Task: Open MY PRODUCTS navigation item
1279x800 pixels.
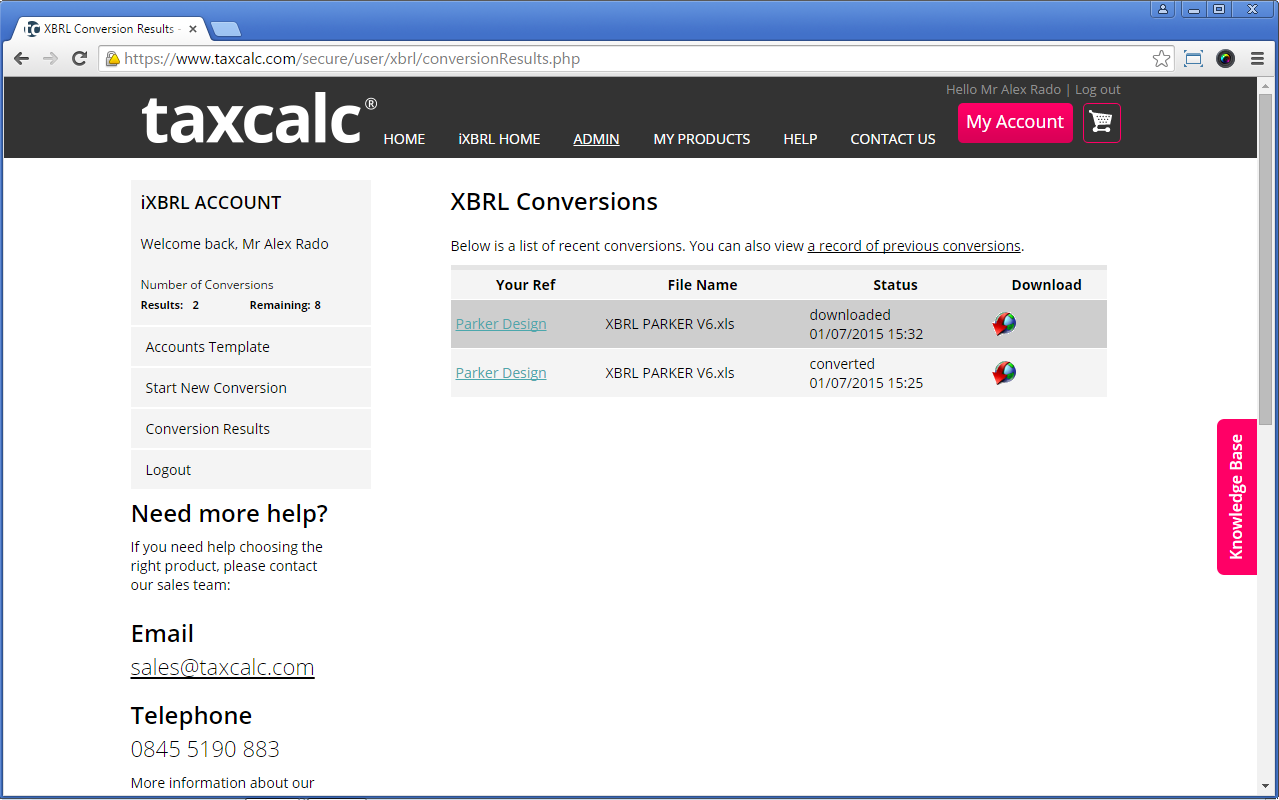Action: (x=702, y=139)
